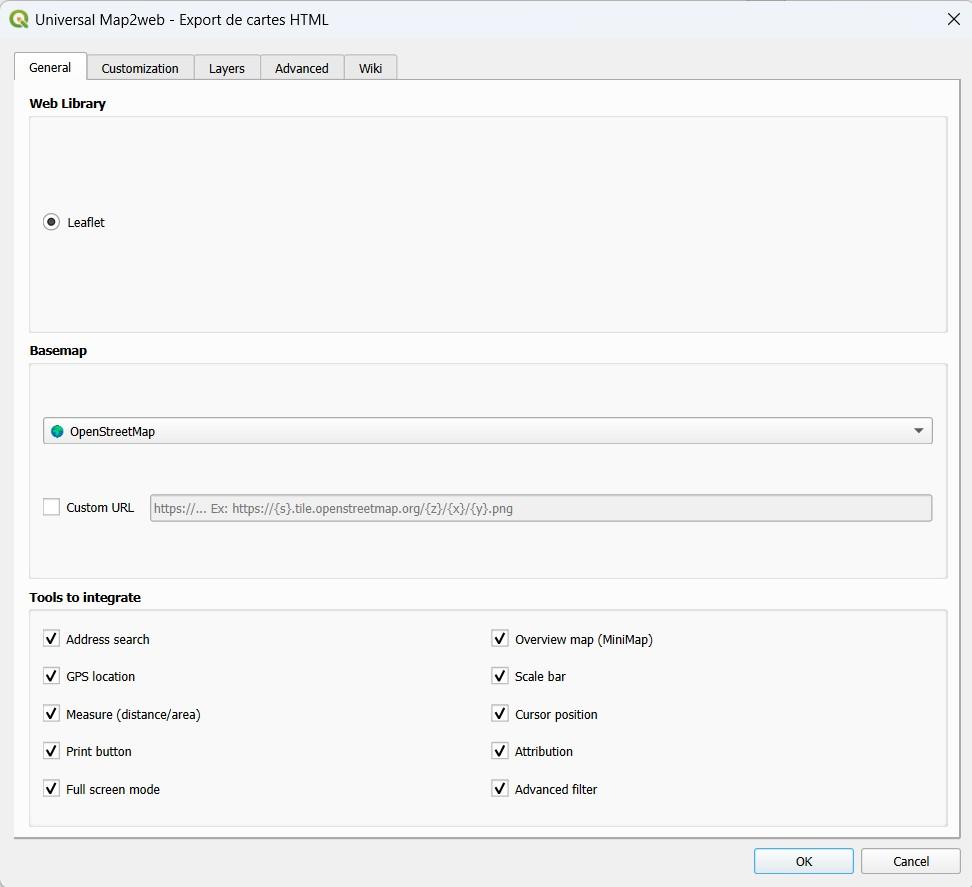Open the Basemap dropdown arrow

(x=918, y=431)
